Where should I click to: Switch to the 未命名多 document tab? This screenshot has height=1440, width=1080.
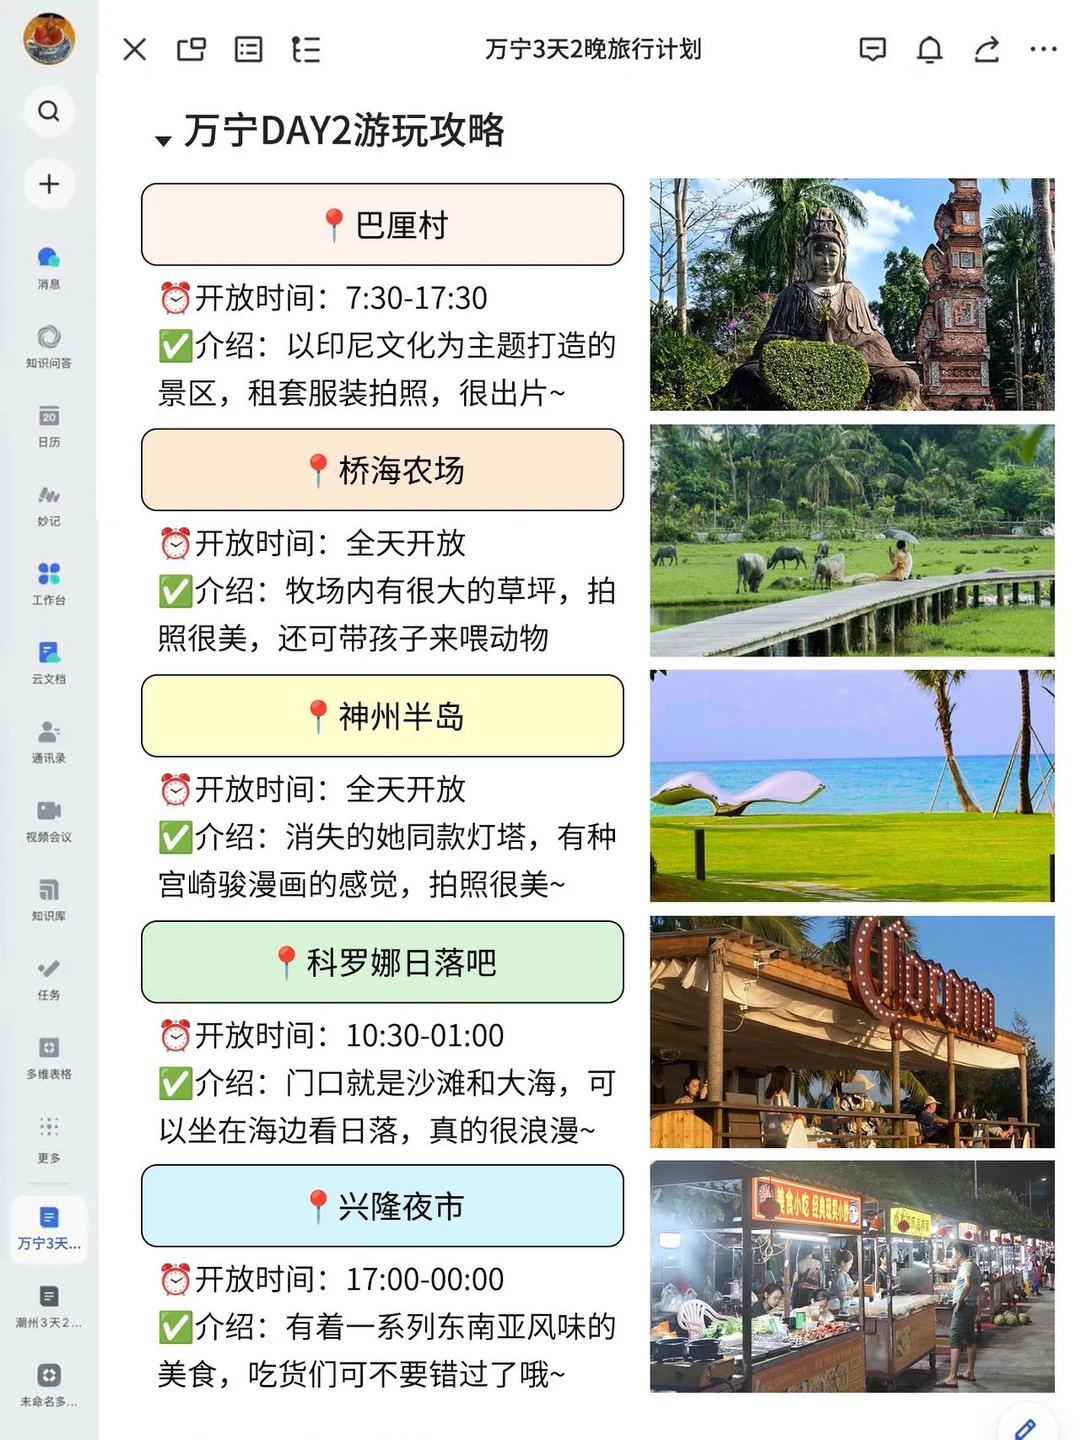(x=48, y=1382)
